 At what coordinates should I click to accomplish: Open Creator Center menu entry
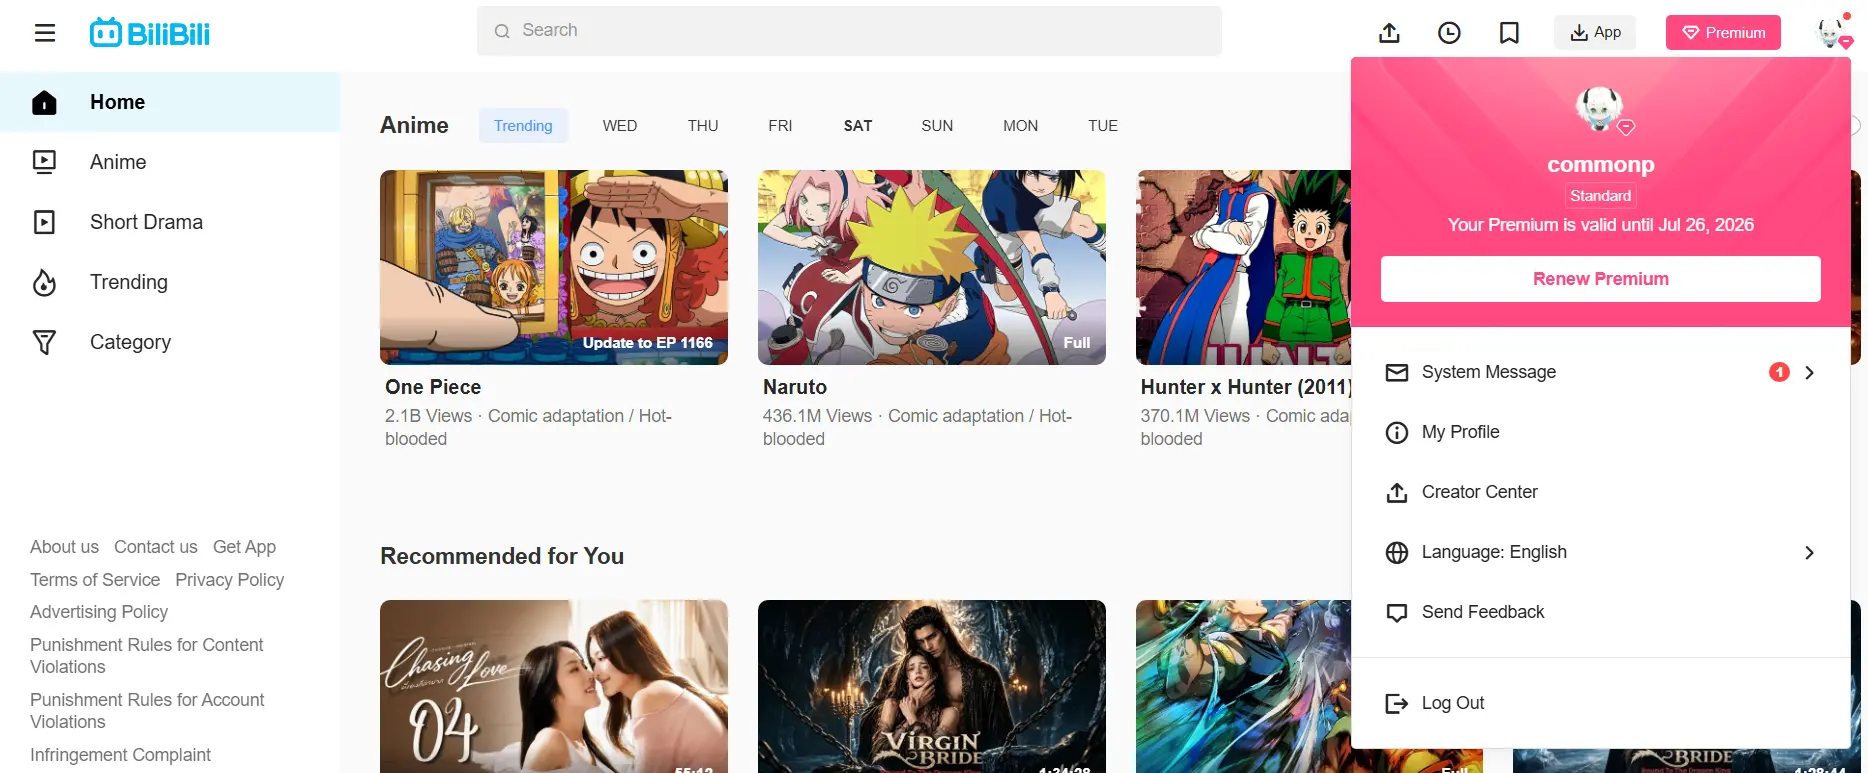click(x=1601, y=492)
